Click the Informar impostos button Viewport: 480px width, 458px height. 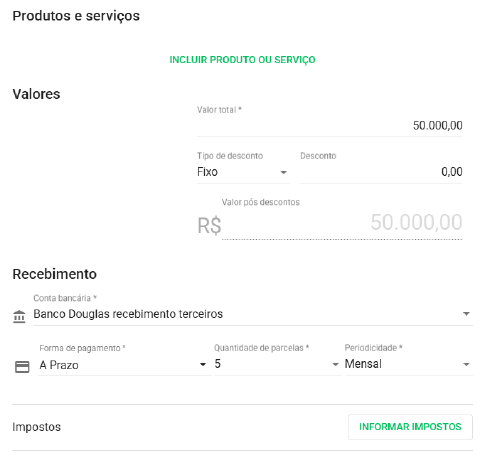tap(410, 427)
